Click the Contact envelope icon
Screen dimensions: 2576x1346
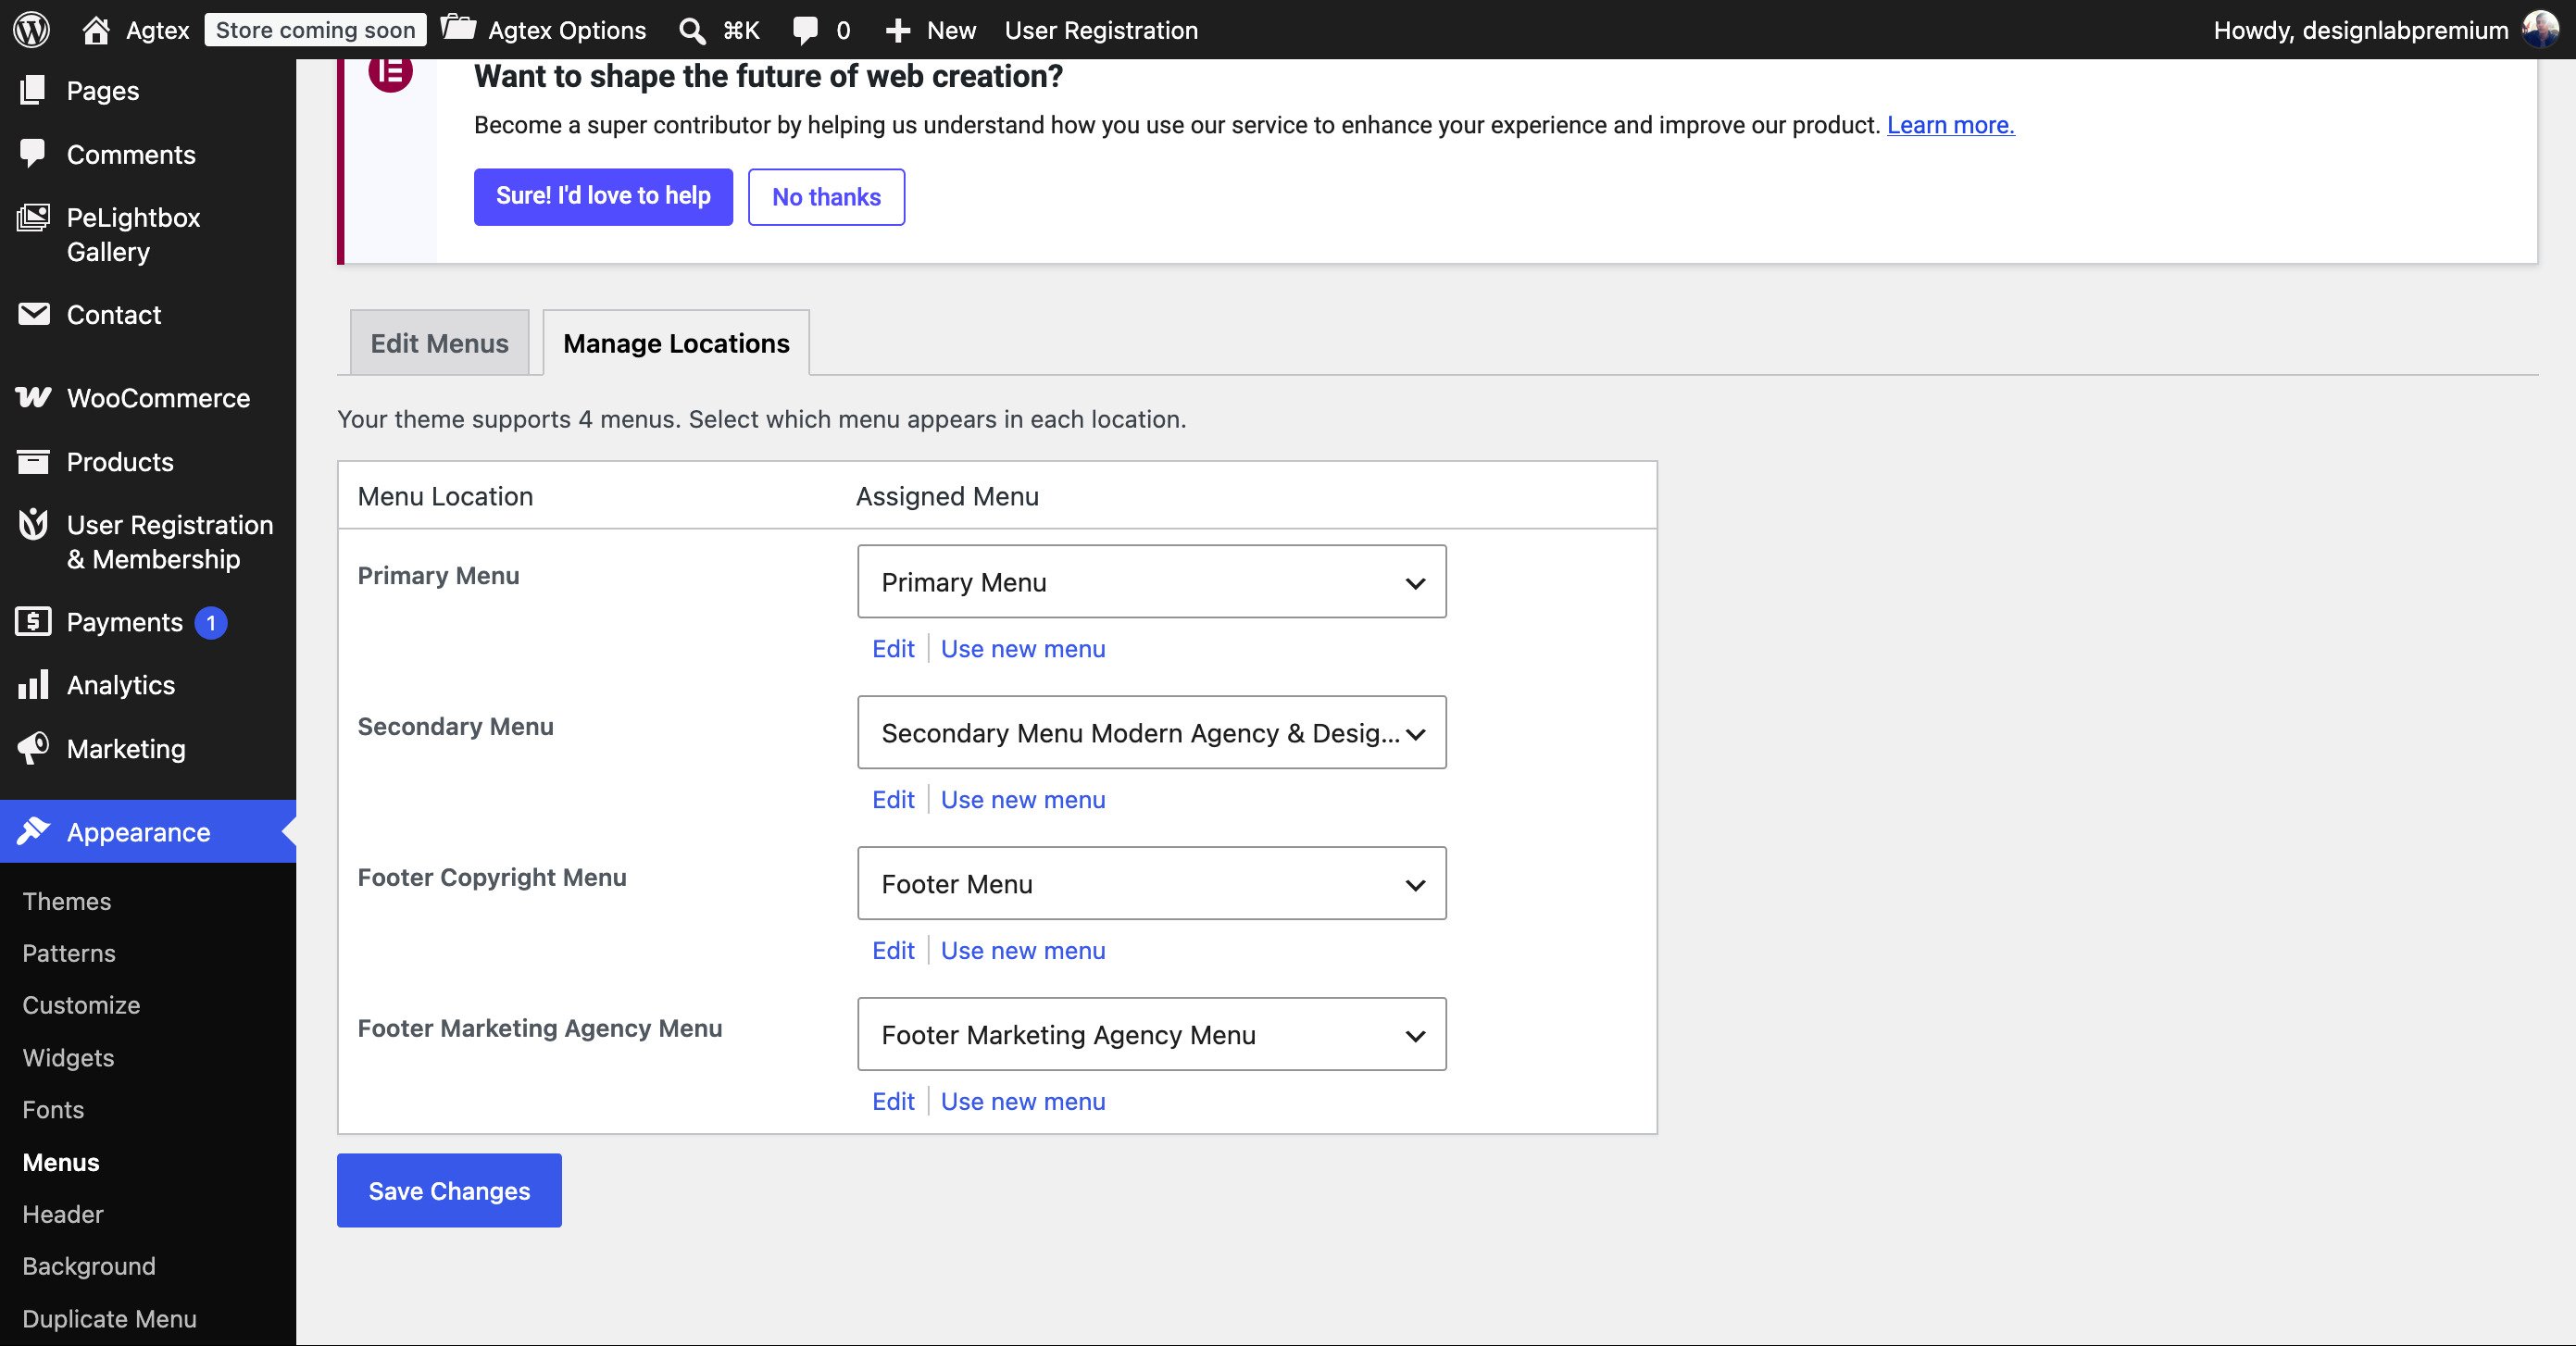tap(33, 314)
